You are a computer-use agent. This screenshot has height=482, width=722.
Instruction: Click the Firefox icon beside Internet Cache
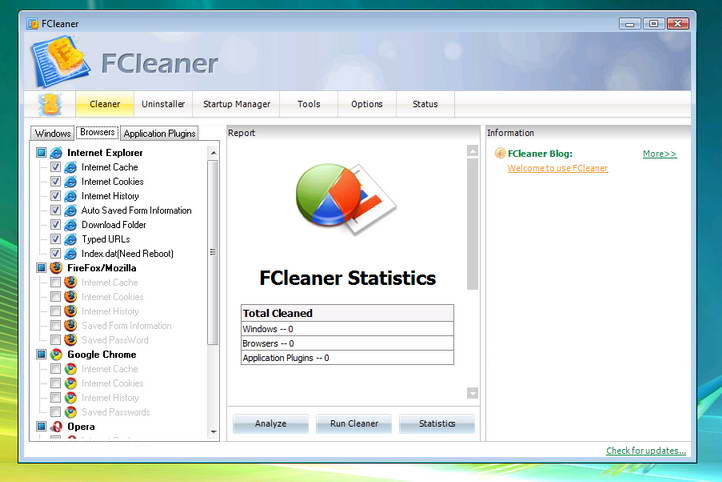coord(70,282)
